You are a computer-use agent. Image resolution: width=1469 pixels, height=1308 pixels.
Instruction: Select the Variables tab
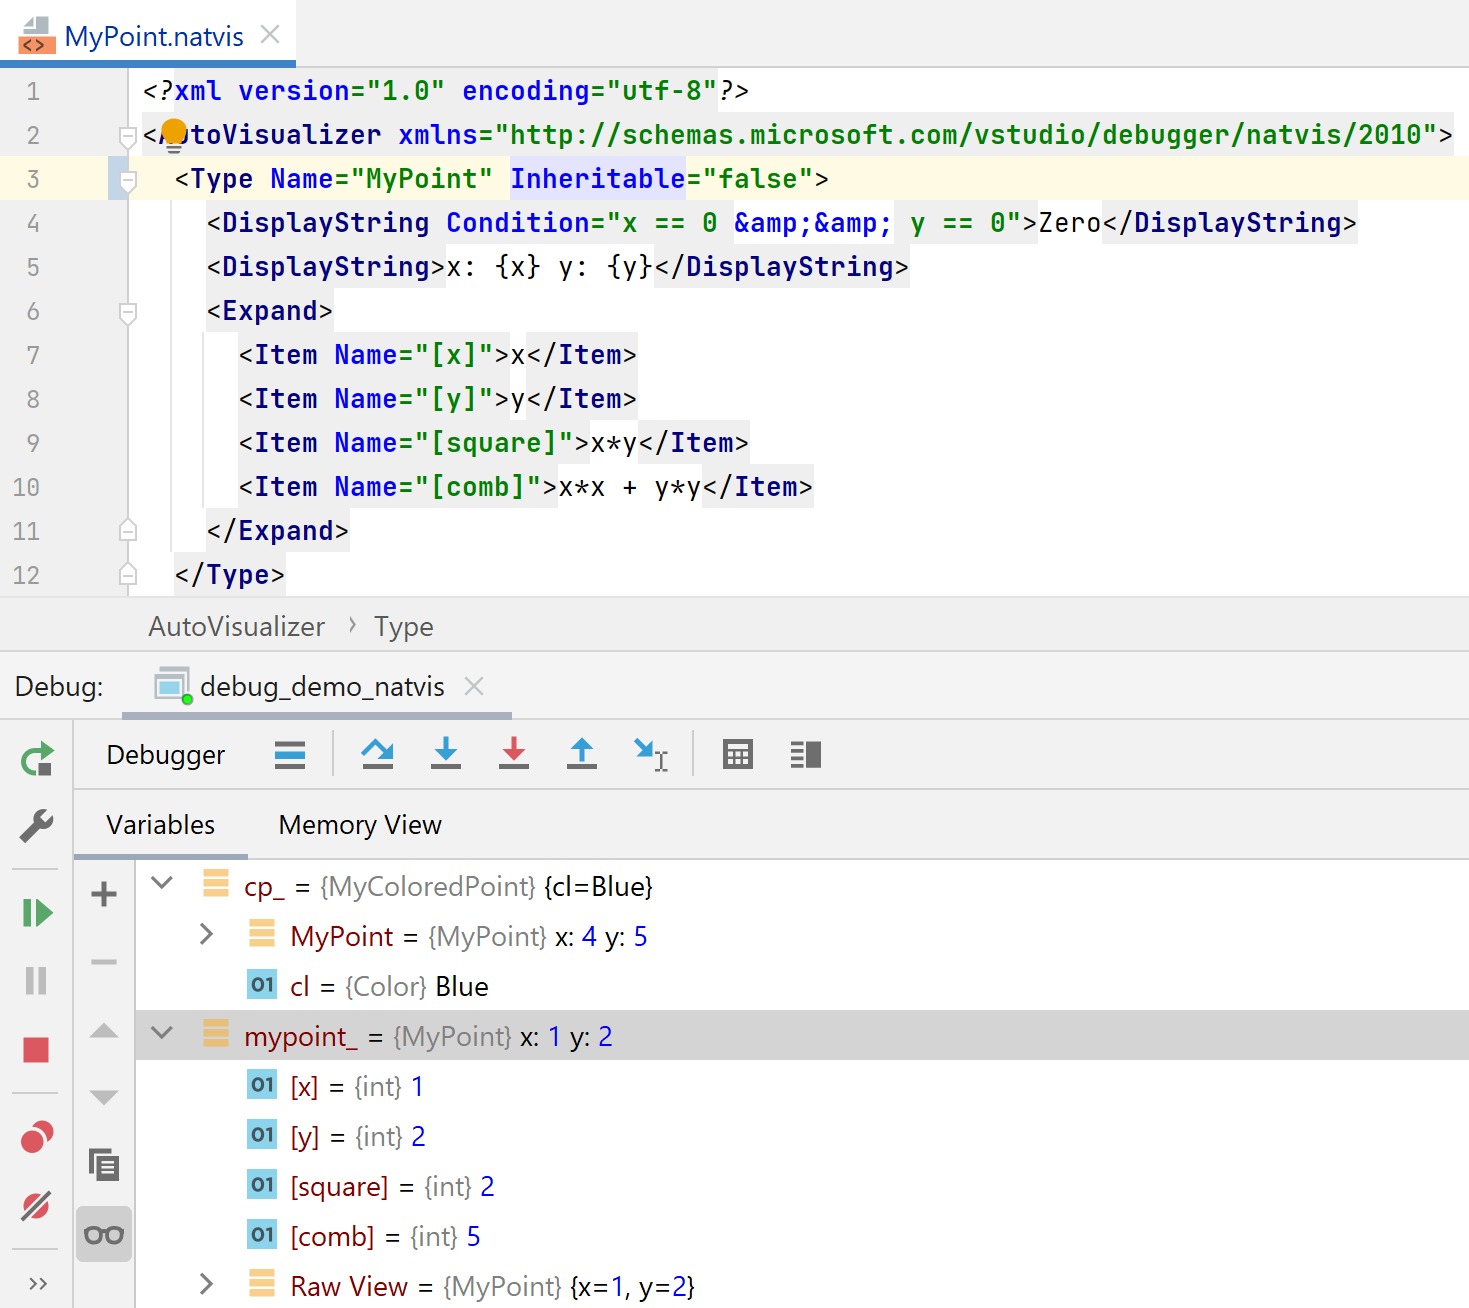[160, 824]
